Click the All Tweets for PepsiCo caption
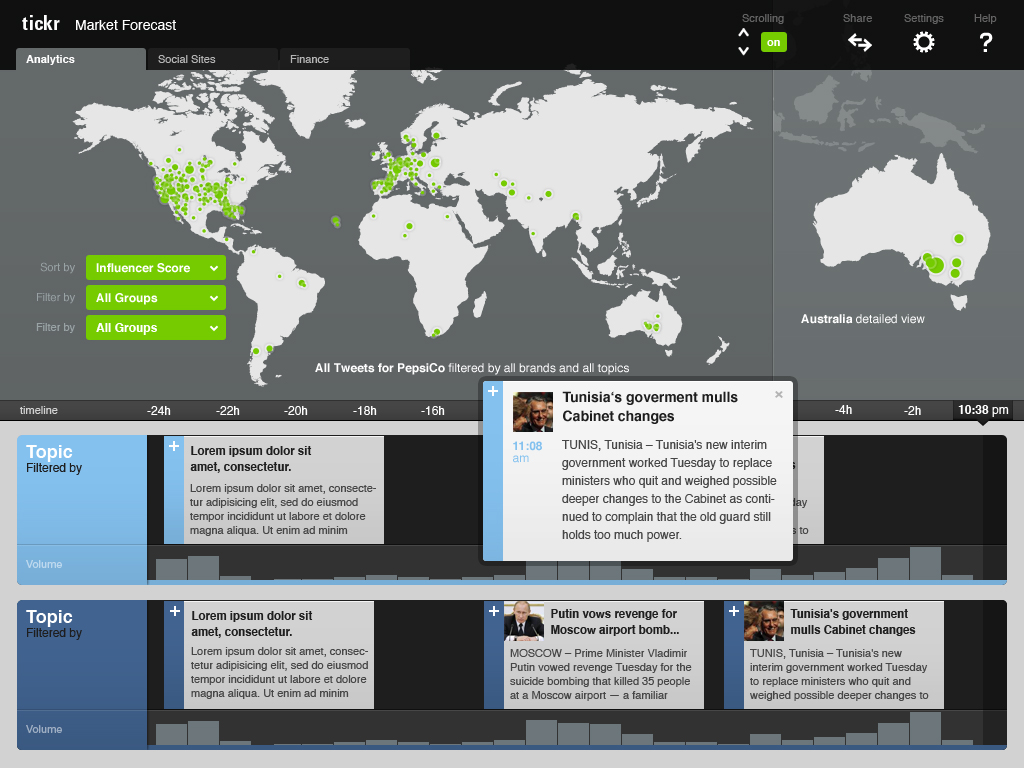The image size is (1024, 768). [x=472, y=368]
